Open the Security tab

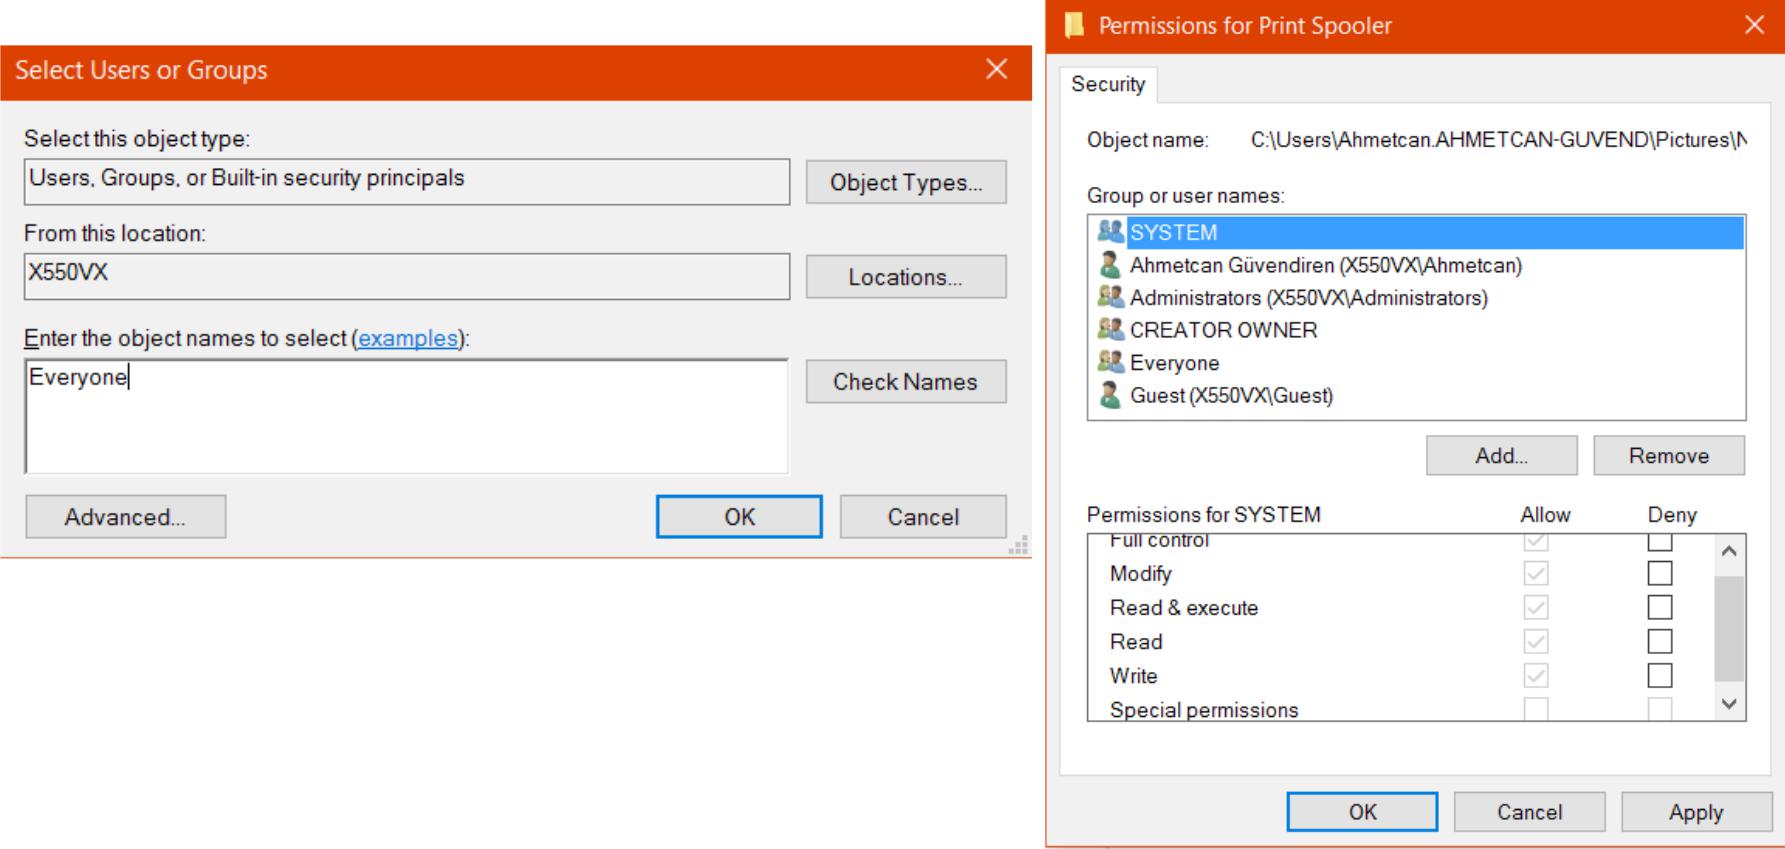pyautogui.click(x=1108, y=84)
